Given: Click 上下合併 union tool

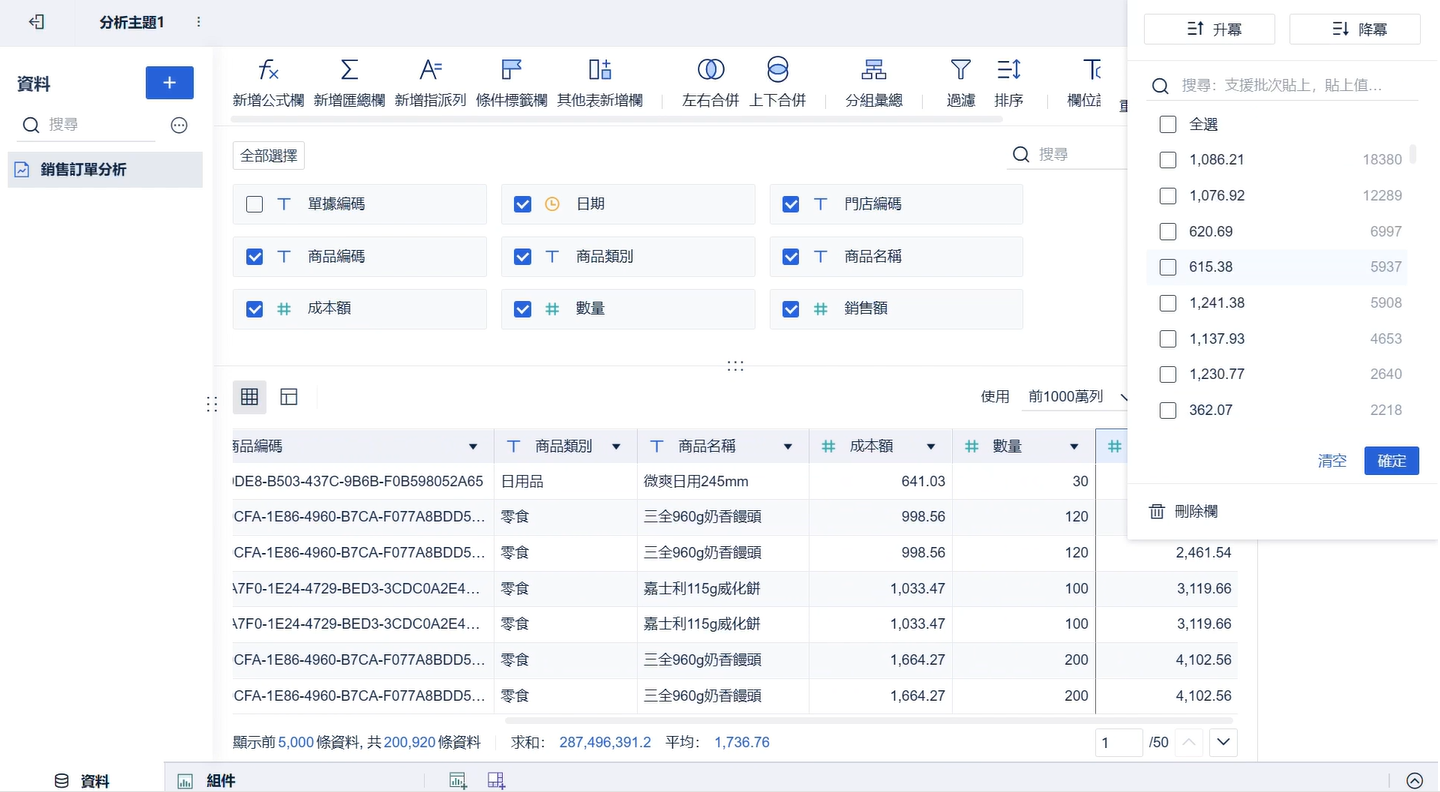Looking at the screenshot, I should tap(777, 82).
